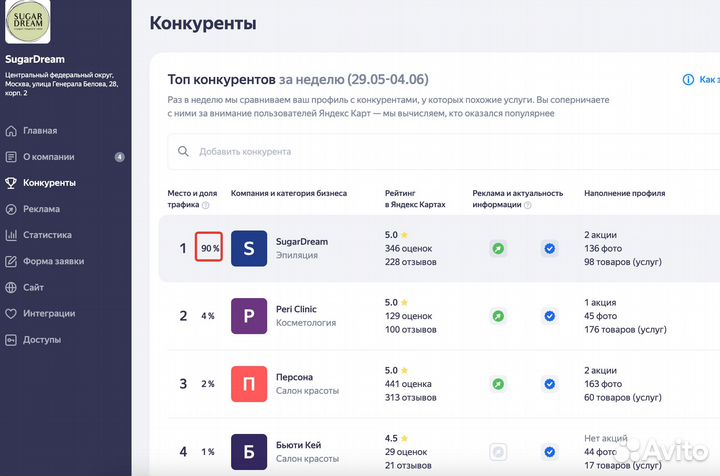The image size is (720, 476).
Task: Click greyed advertising icon in Бьюти Кей row
Action: click(x=498, y=452)
